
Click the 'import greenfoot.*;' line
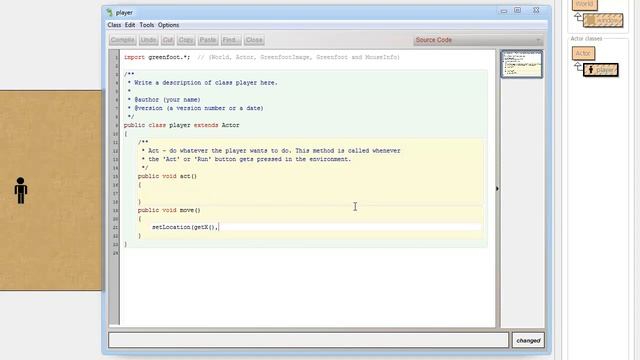(x=157, y=57)
